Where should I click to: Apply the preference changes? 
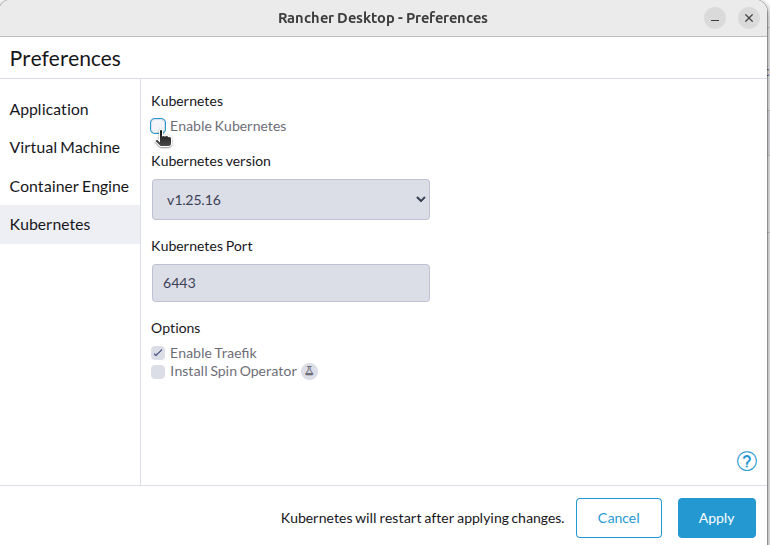coord(716,518)
